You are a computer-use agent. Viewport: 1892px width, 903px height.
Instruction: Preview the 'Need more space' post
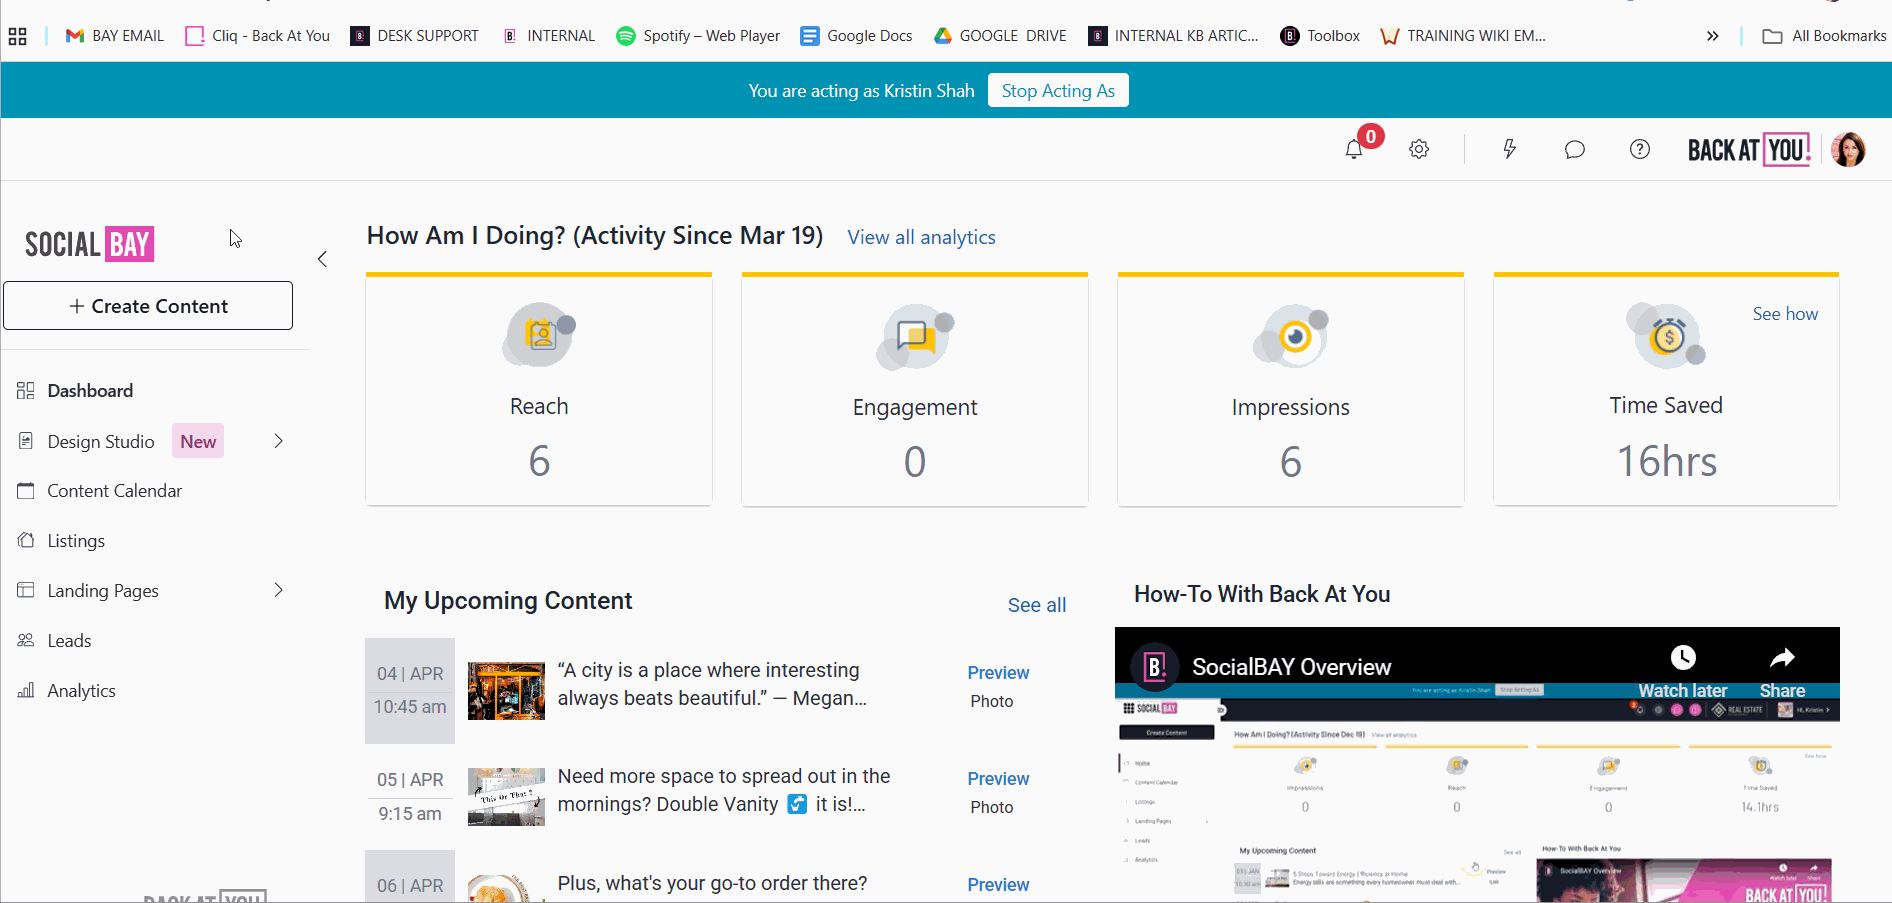point(998,779)
